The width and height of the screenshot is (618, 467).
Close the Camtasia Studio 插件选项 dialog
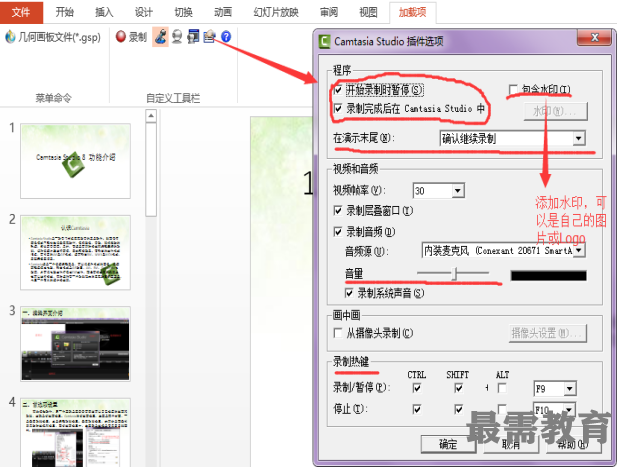tap(595, 37)
